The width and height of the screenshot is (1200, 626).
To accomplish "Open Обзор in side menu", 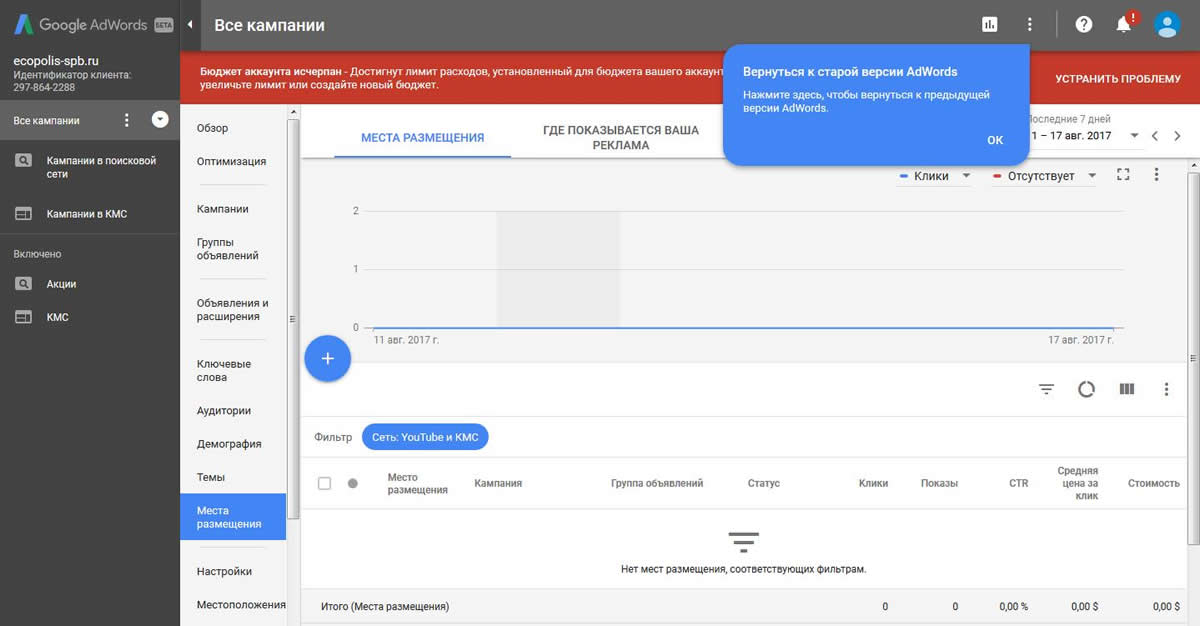I will [213, 128].
